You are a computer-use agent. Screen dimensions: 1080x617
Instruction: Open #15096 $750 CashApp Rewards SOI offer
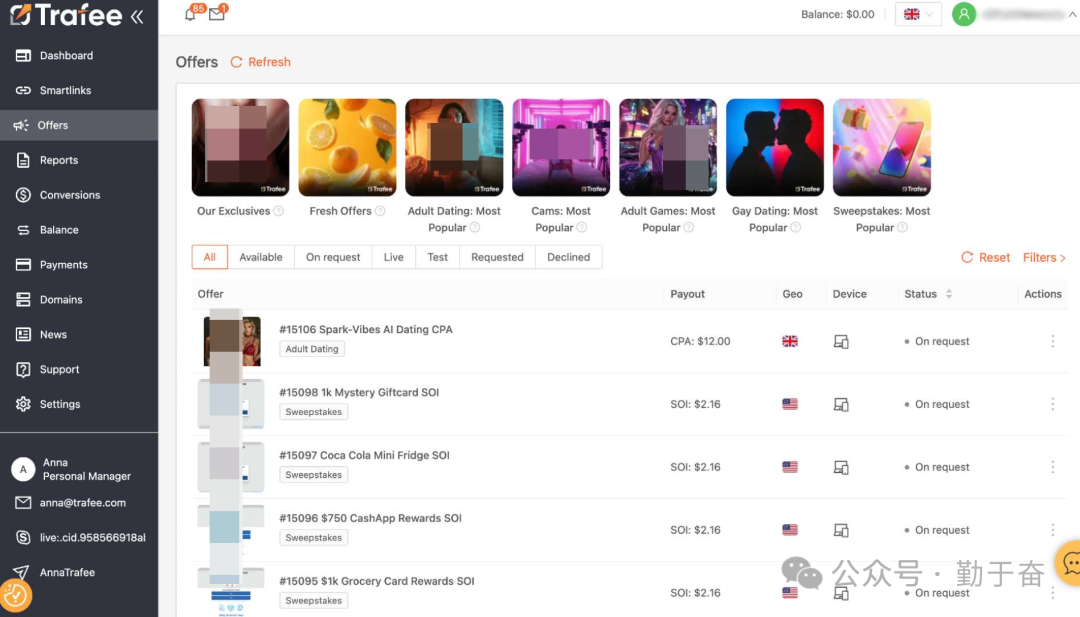[x=371, y=518]
